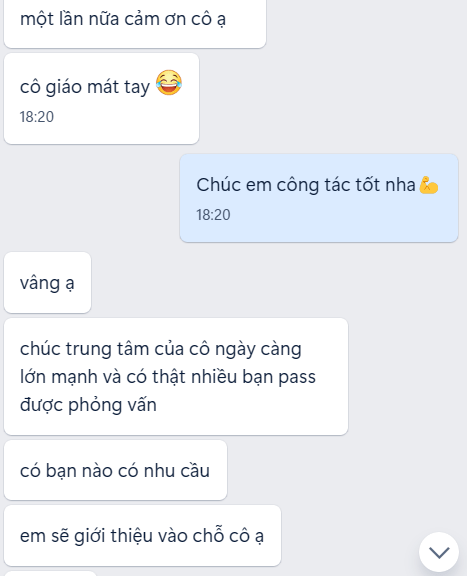Click the laughing emoji in 'cô giáo mát tay'
The width and height of the screenshot is (467, 576).
point(169,83)
